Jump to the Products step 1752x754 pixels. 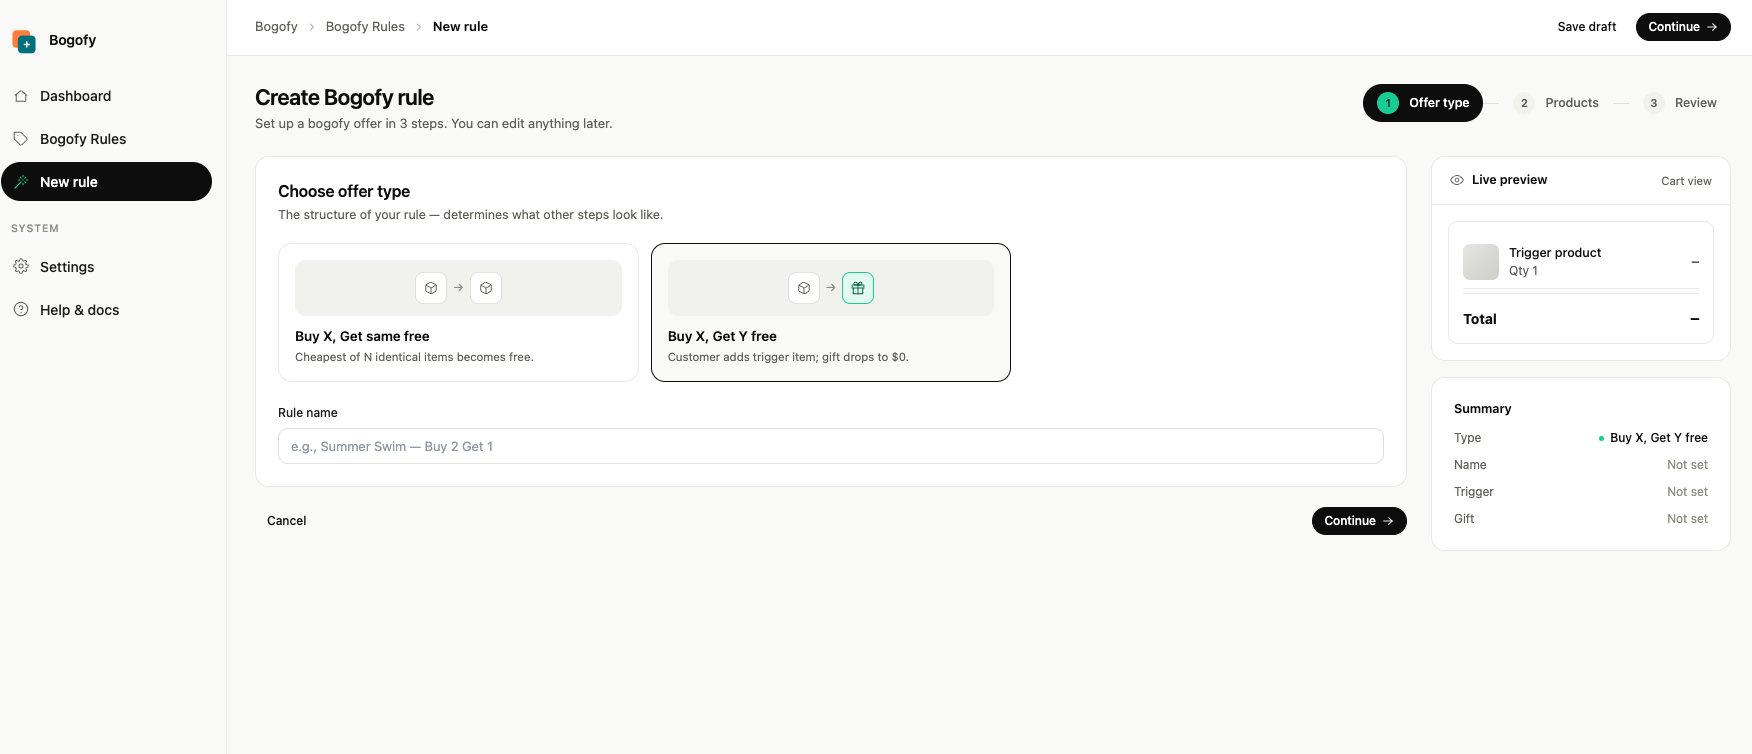1556,103
